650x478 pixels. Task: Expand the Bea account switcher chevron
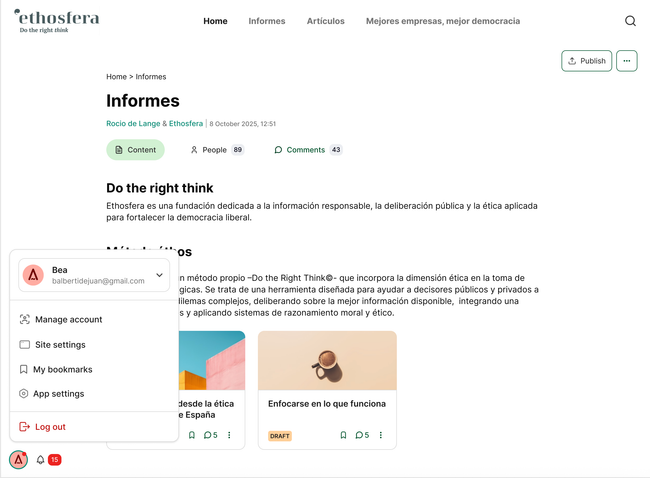coord(159,275)
